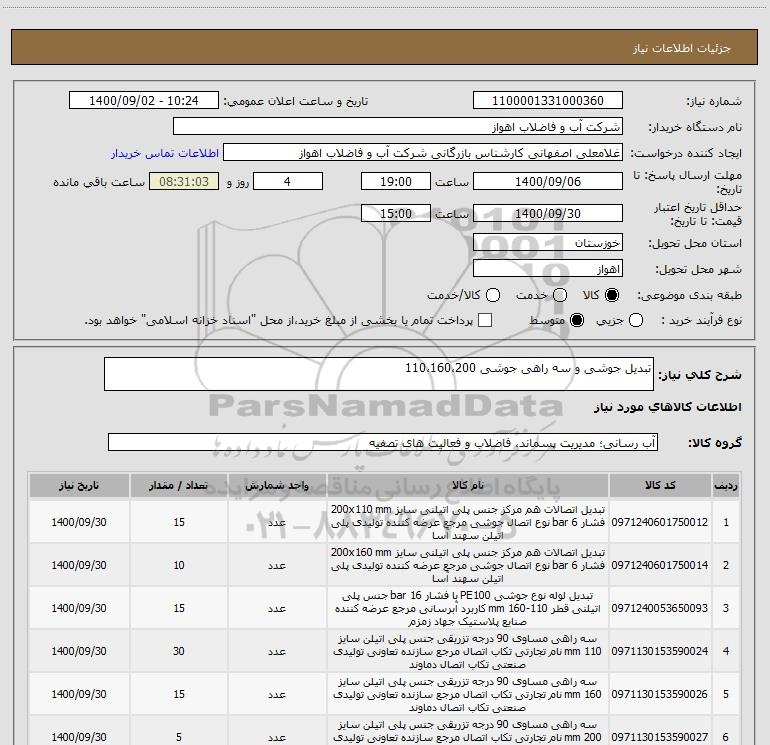This screenshot has width=770, height=745.
Task: Click the days remaining field showing 4
Action: pyautogui.click(x=288, y=181)
